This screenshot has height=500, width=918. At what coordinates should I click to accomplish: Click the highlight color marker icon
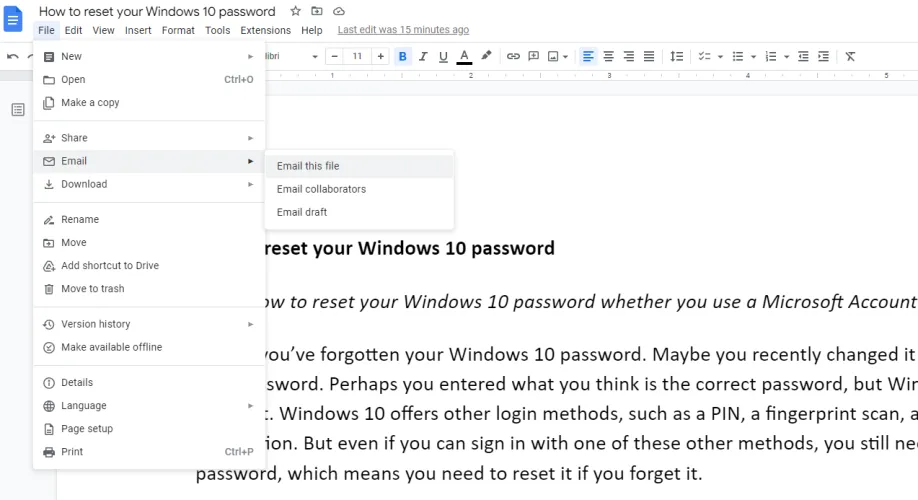pos(486,56)
